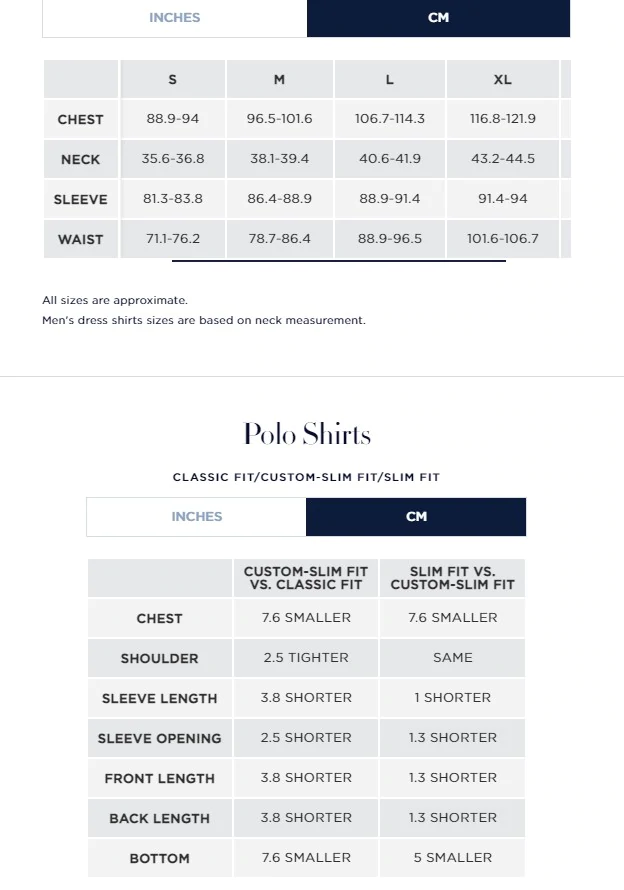Select the NECK row label
The image size is (624, 890).
(x=81, y=160)
